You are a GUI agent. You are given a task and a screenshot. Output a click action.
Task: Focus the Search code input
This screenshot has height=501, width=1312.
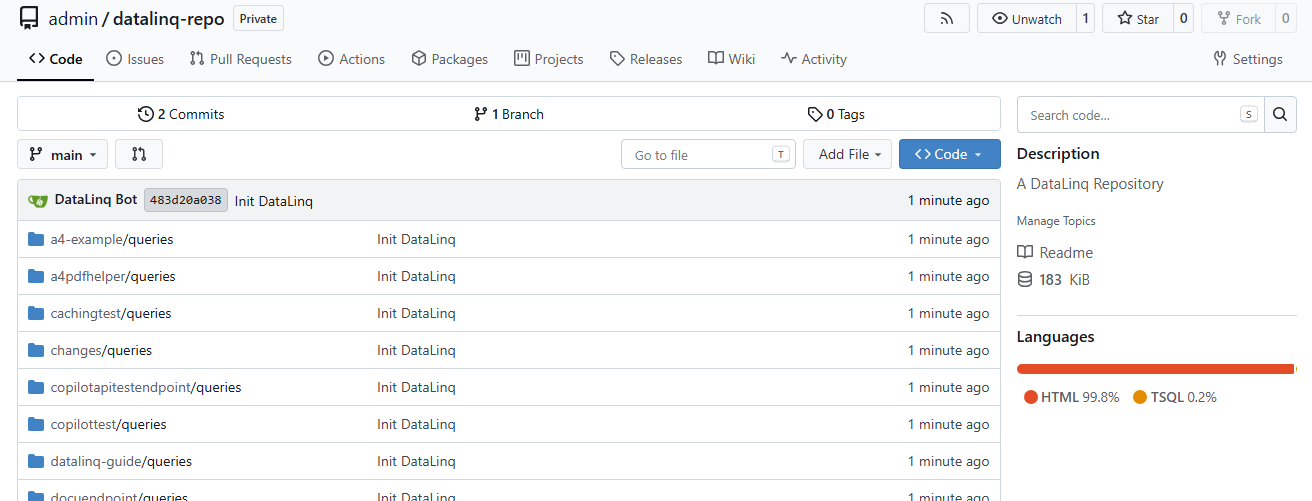click(1141, 115)
